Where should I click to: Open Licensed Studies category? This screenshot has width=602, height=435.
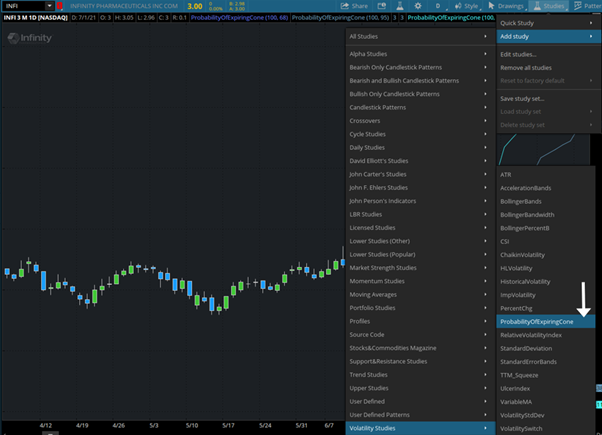[418, 228]
